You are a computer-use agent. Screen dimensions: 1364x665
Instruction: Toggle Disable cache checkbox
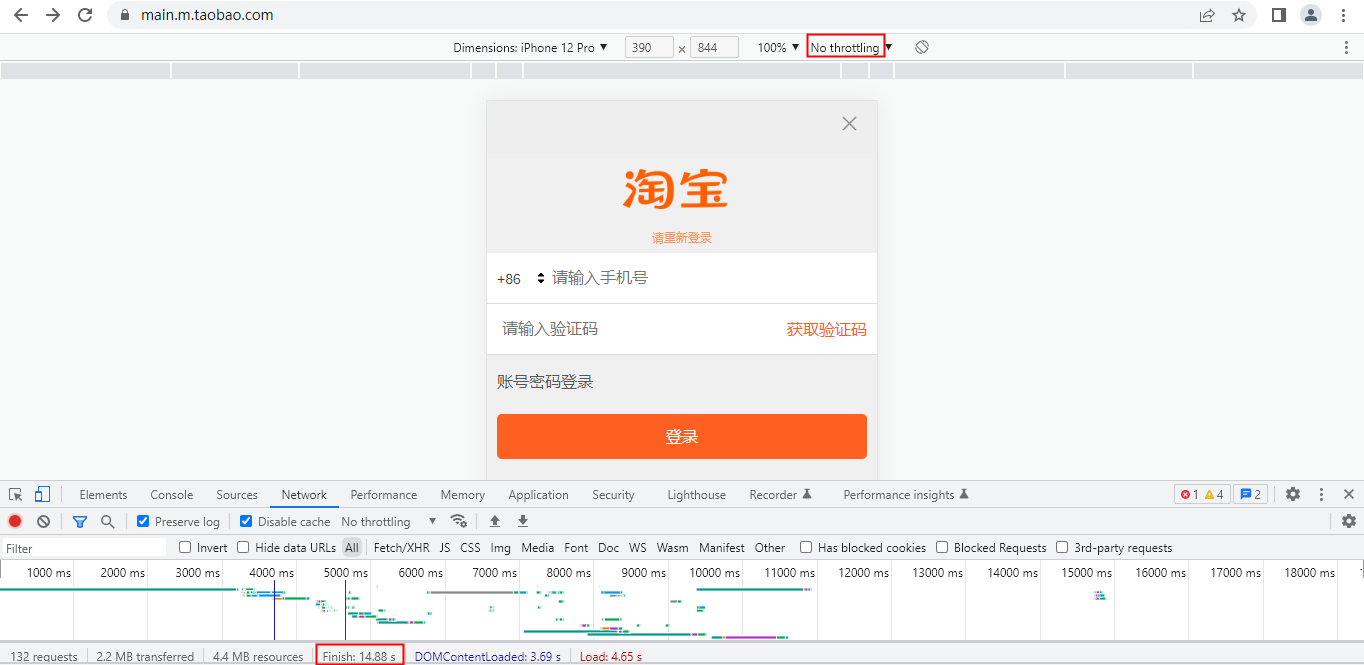tap(246, 521)
